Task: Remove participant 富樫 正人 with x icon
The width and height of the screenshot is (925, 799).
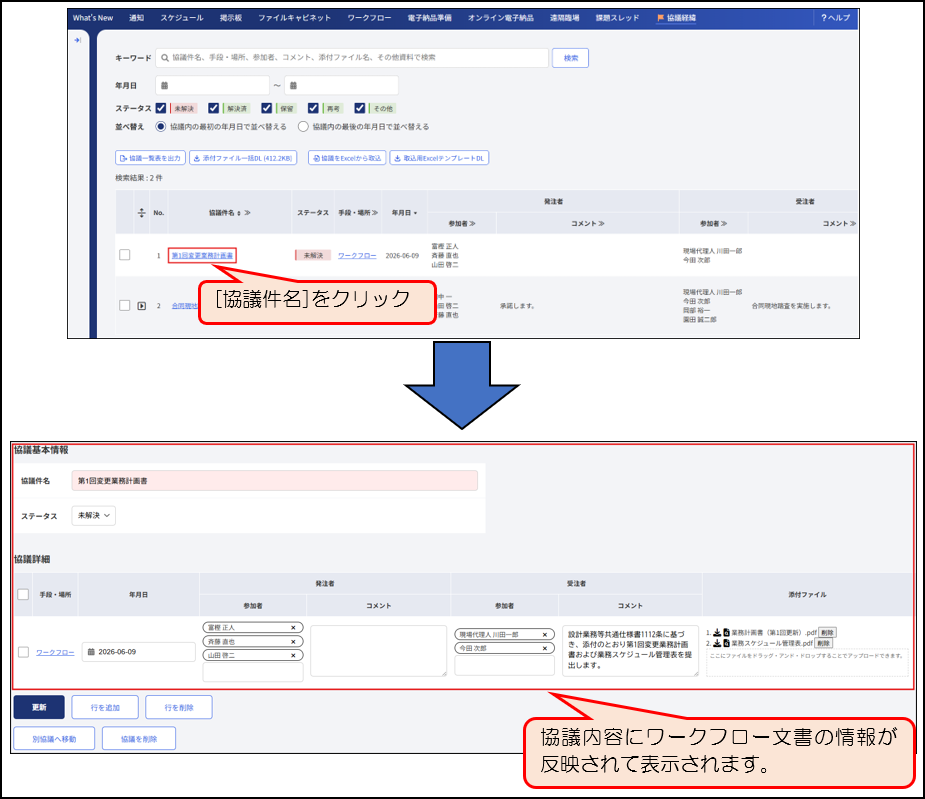Action: click(293, 627)
